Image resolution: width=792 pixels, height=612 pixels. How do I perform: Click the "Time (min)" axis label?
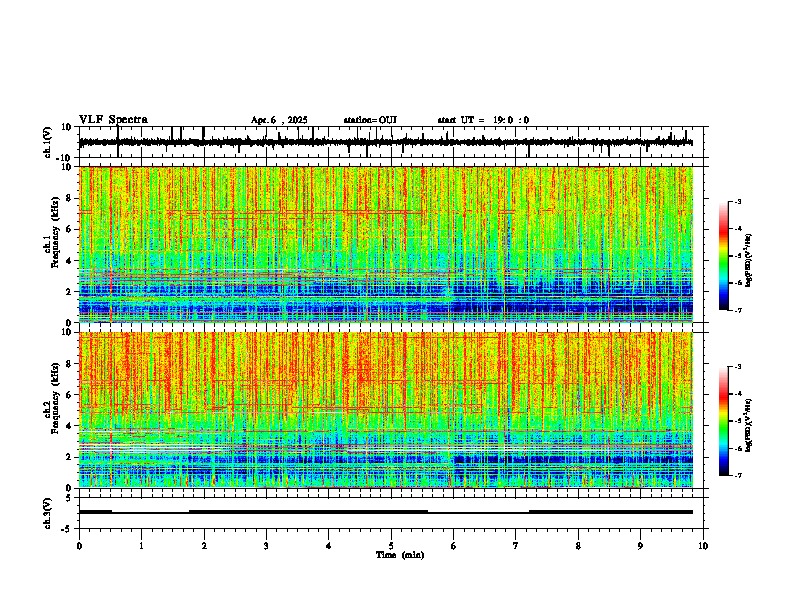[x=400, y=555]
